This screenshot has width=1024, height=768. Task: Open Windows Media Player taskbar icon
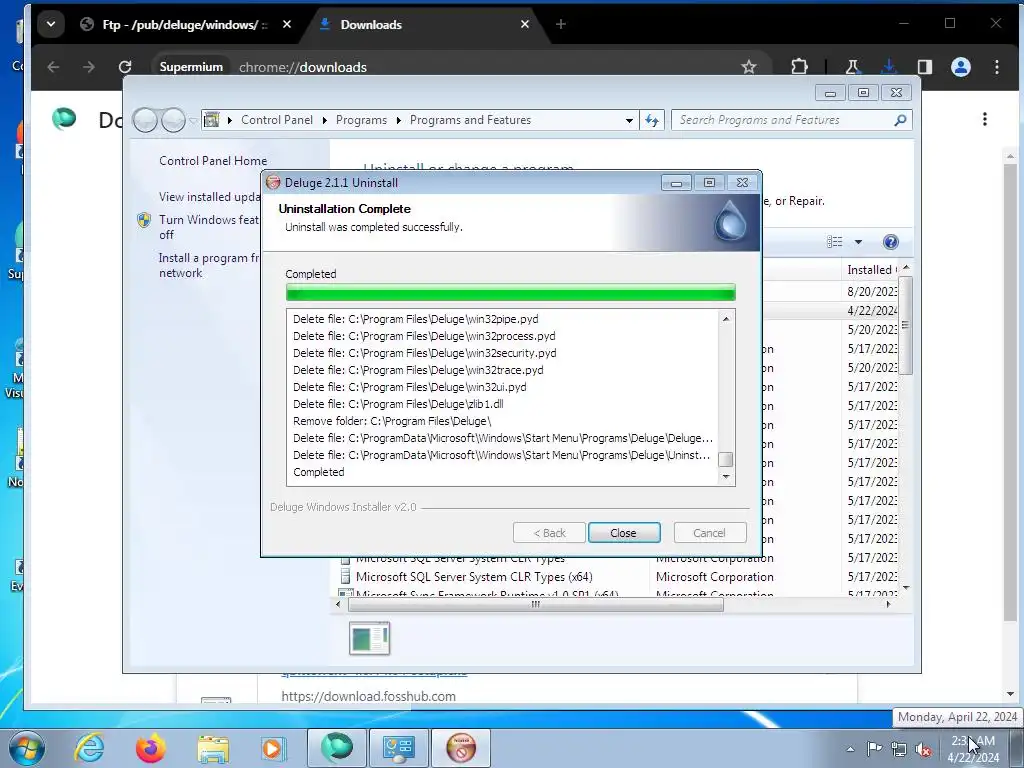pyautogui.click(x=273, y=748)
